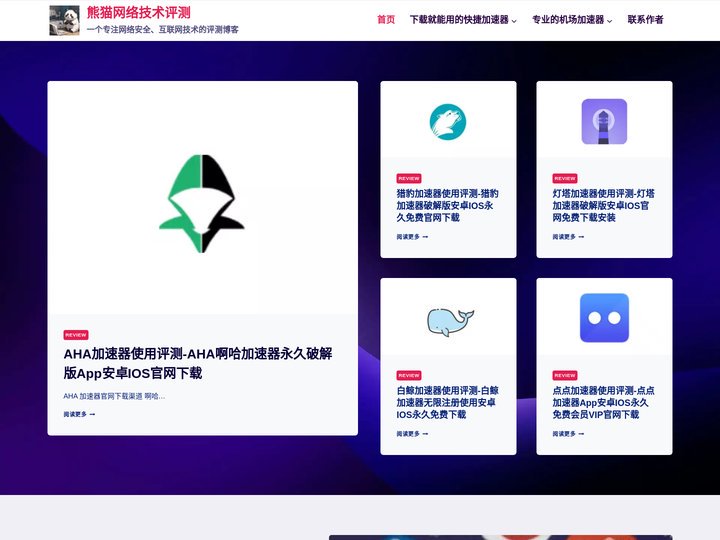This screenshot has height=540, width=720.
Task: Click the panda site logo image
Action: 64,20
